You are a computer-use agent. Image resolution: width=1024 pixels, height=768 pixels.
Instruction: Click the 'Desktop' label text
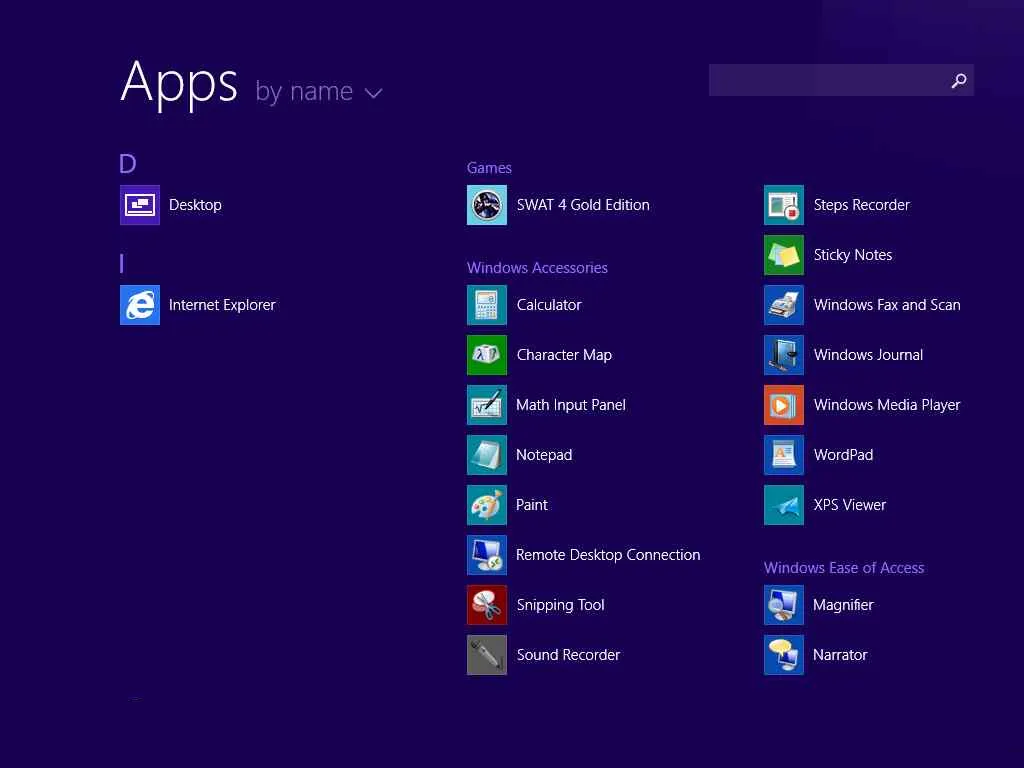click(195, 205)
